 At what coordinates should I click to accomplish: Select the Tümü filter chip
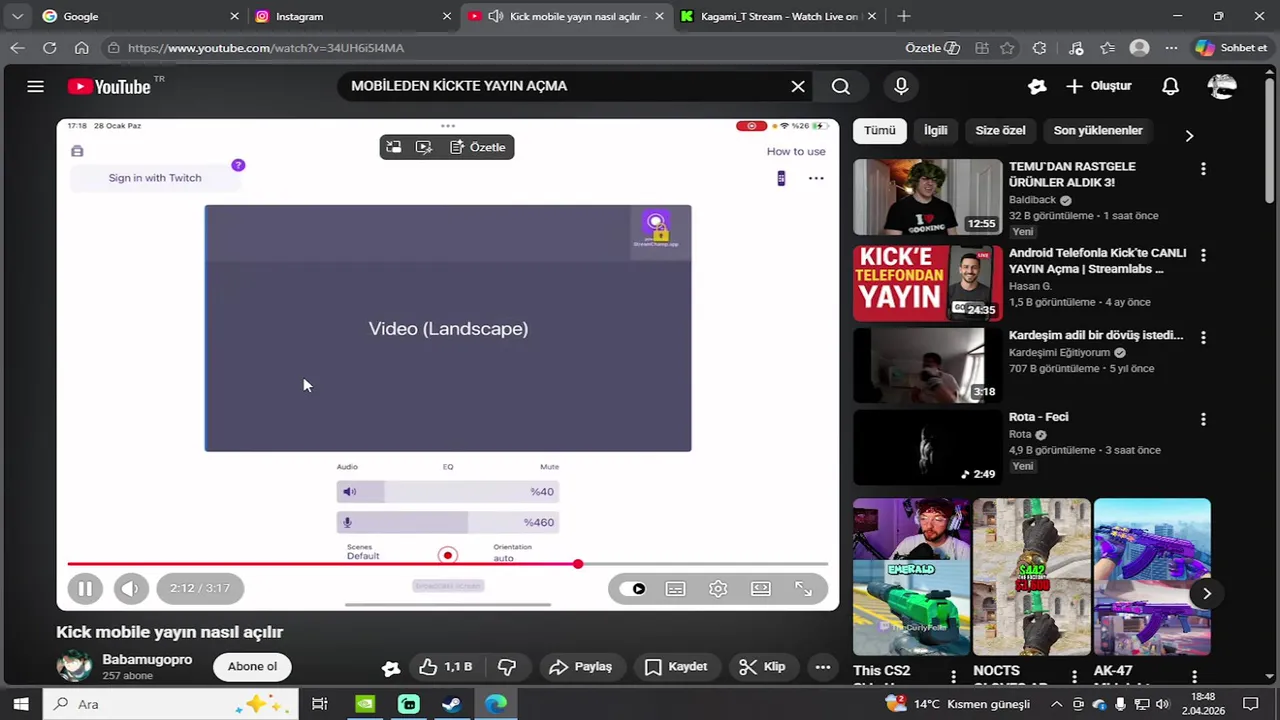click(880, 130)
